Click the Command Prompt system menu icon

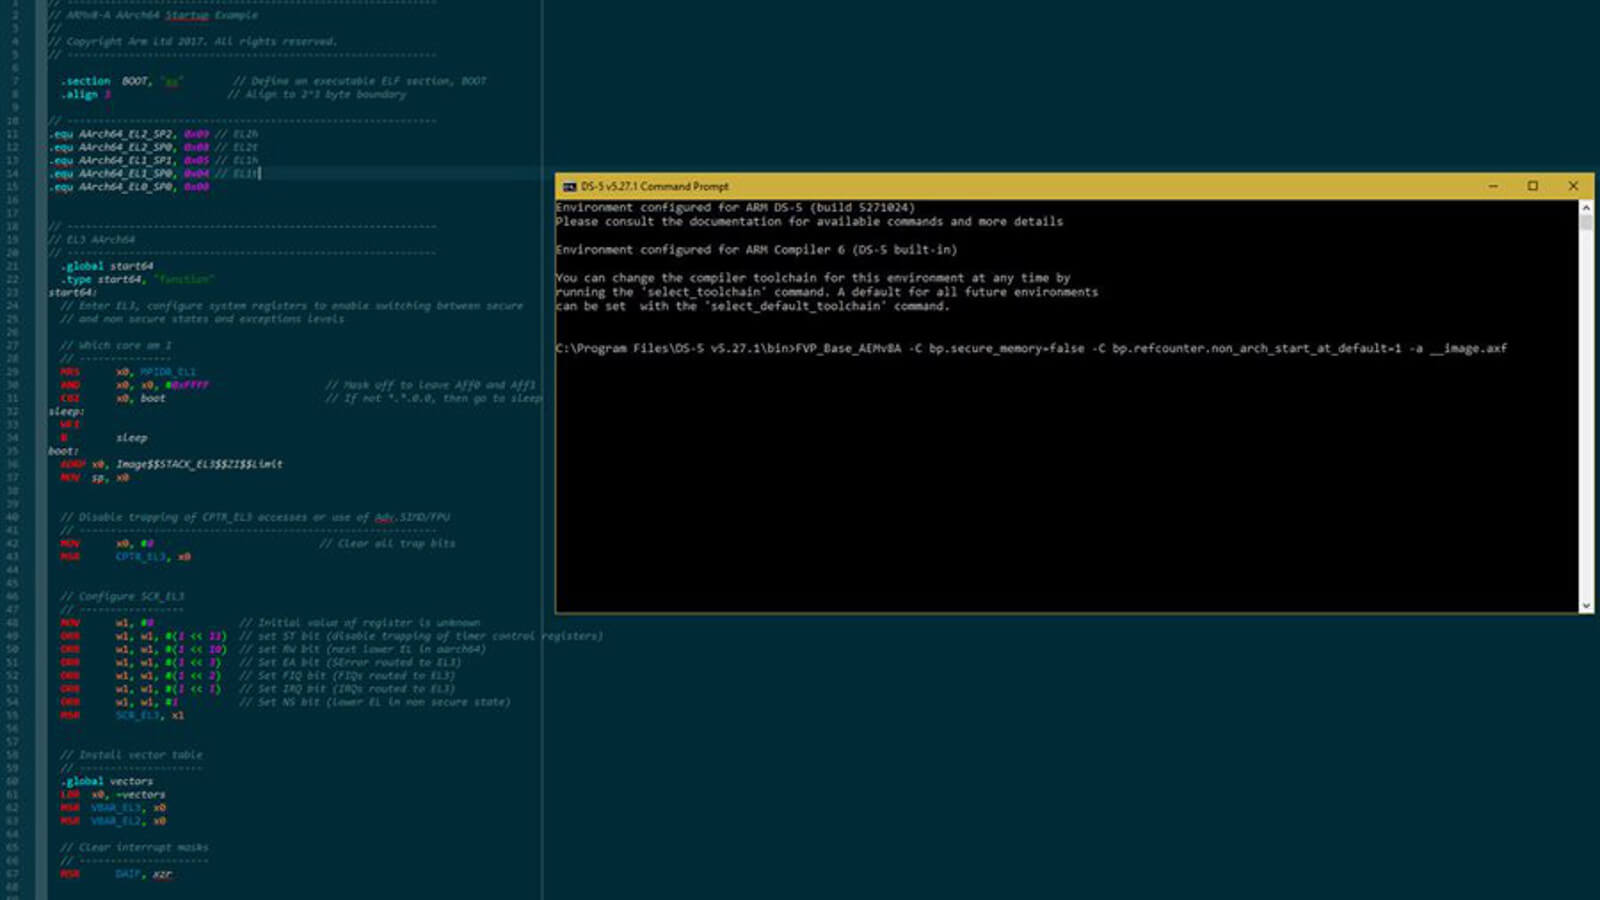click(x=569, y=187)
